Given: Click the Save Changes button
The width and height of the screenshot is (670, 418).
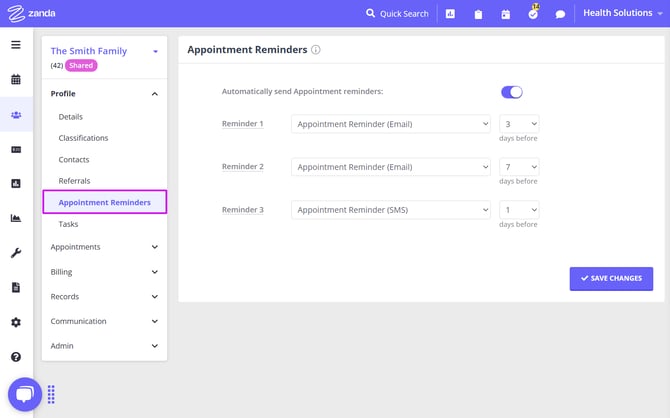Looking at the screenshot, I should pos(611,278).
